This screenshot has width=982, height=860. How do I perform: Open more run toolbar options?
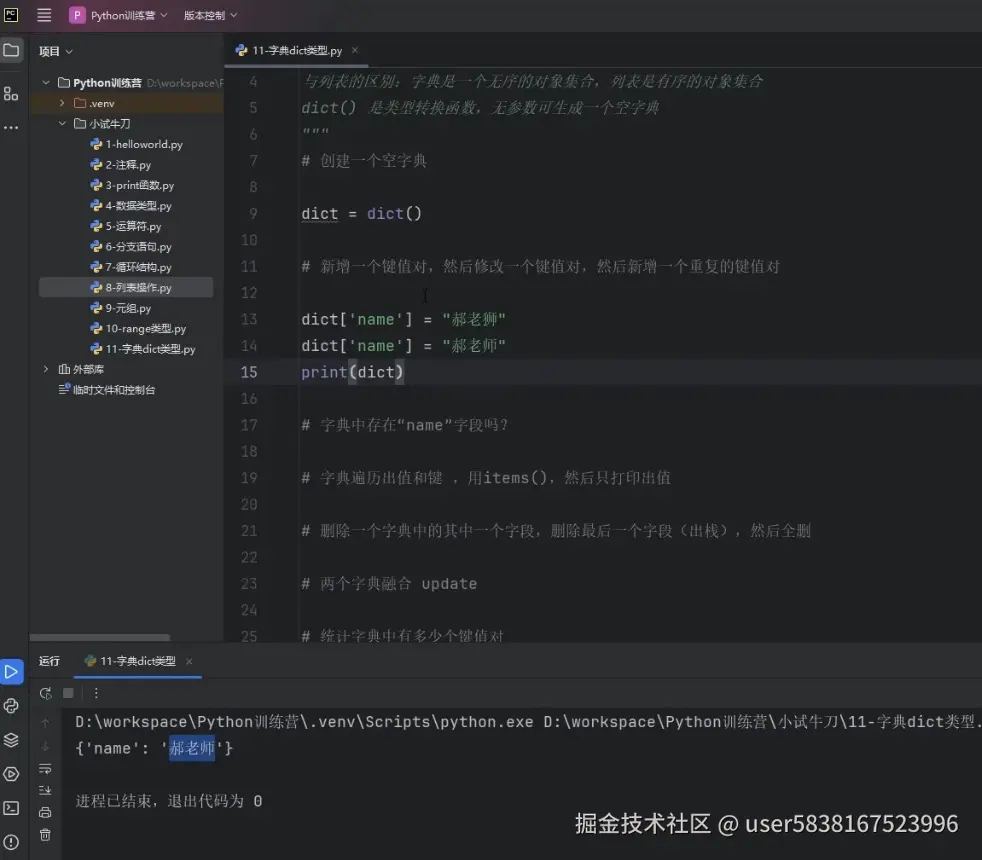point(96,693)
